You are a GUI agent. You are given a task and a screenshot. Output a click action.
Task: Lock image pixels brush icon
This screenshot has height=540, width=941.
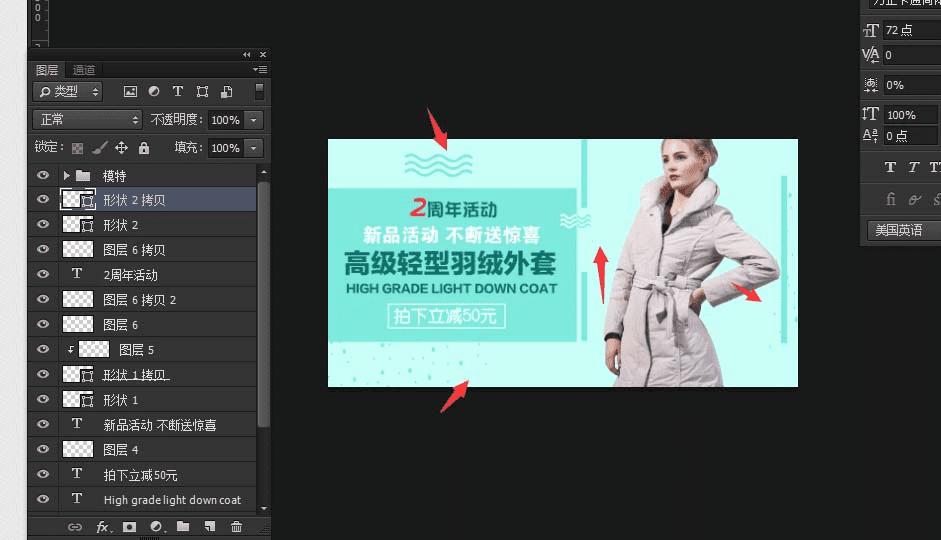[100, 148]
